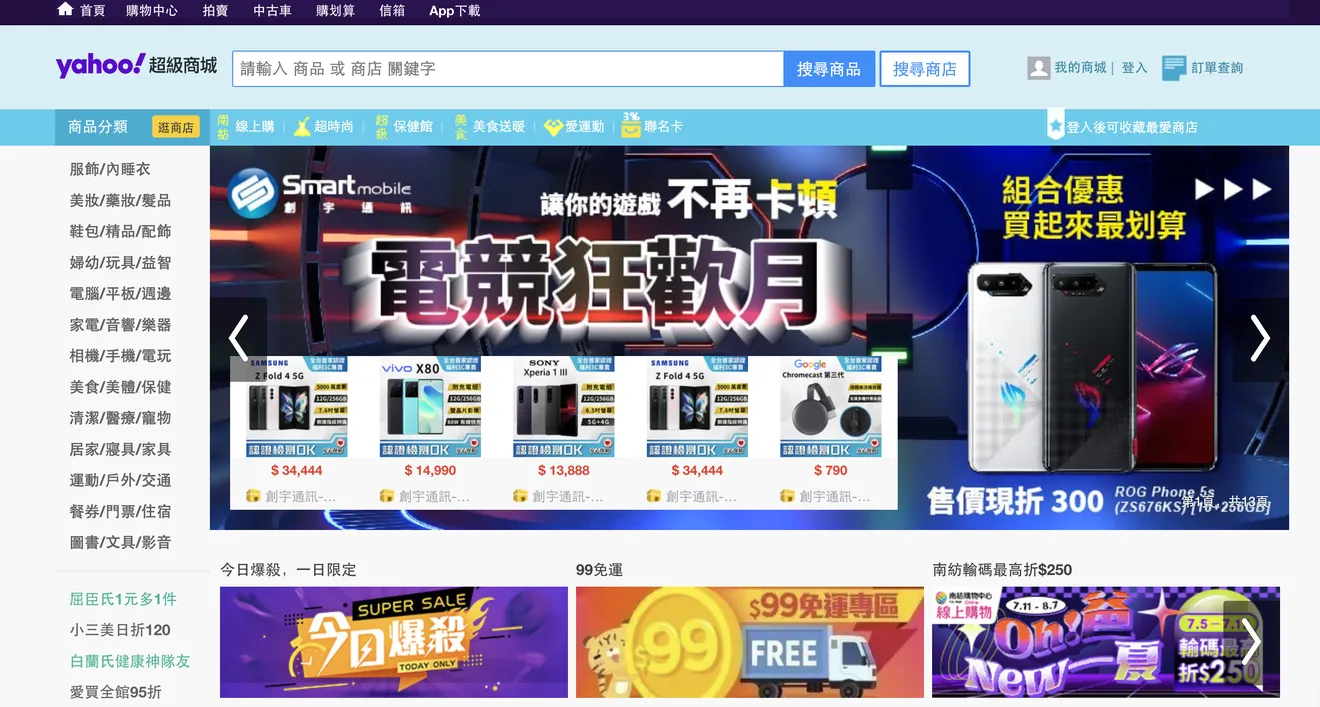Image resolution: width=1320 pixels, height=707 pixels.
Task: Show next slide of main banner
Action: coord(1260,338)
